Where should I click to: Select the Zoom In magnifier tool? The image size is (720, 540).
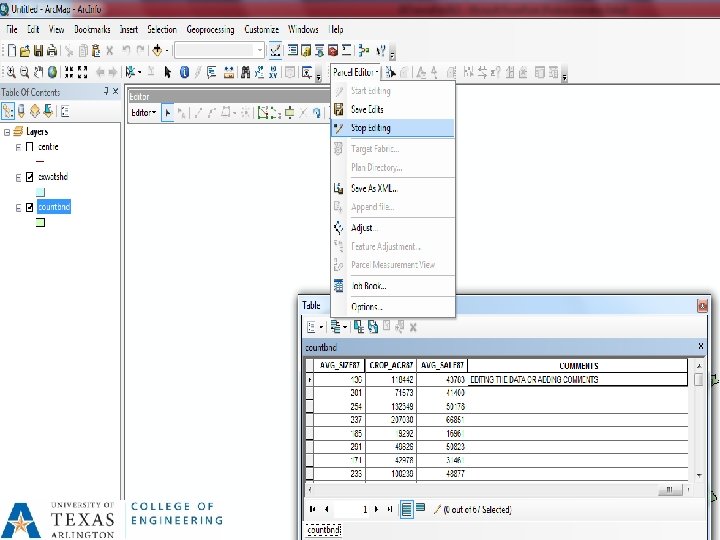(11, 72)
